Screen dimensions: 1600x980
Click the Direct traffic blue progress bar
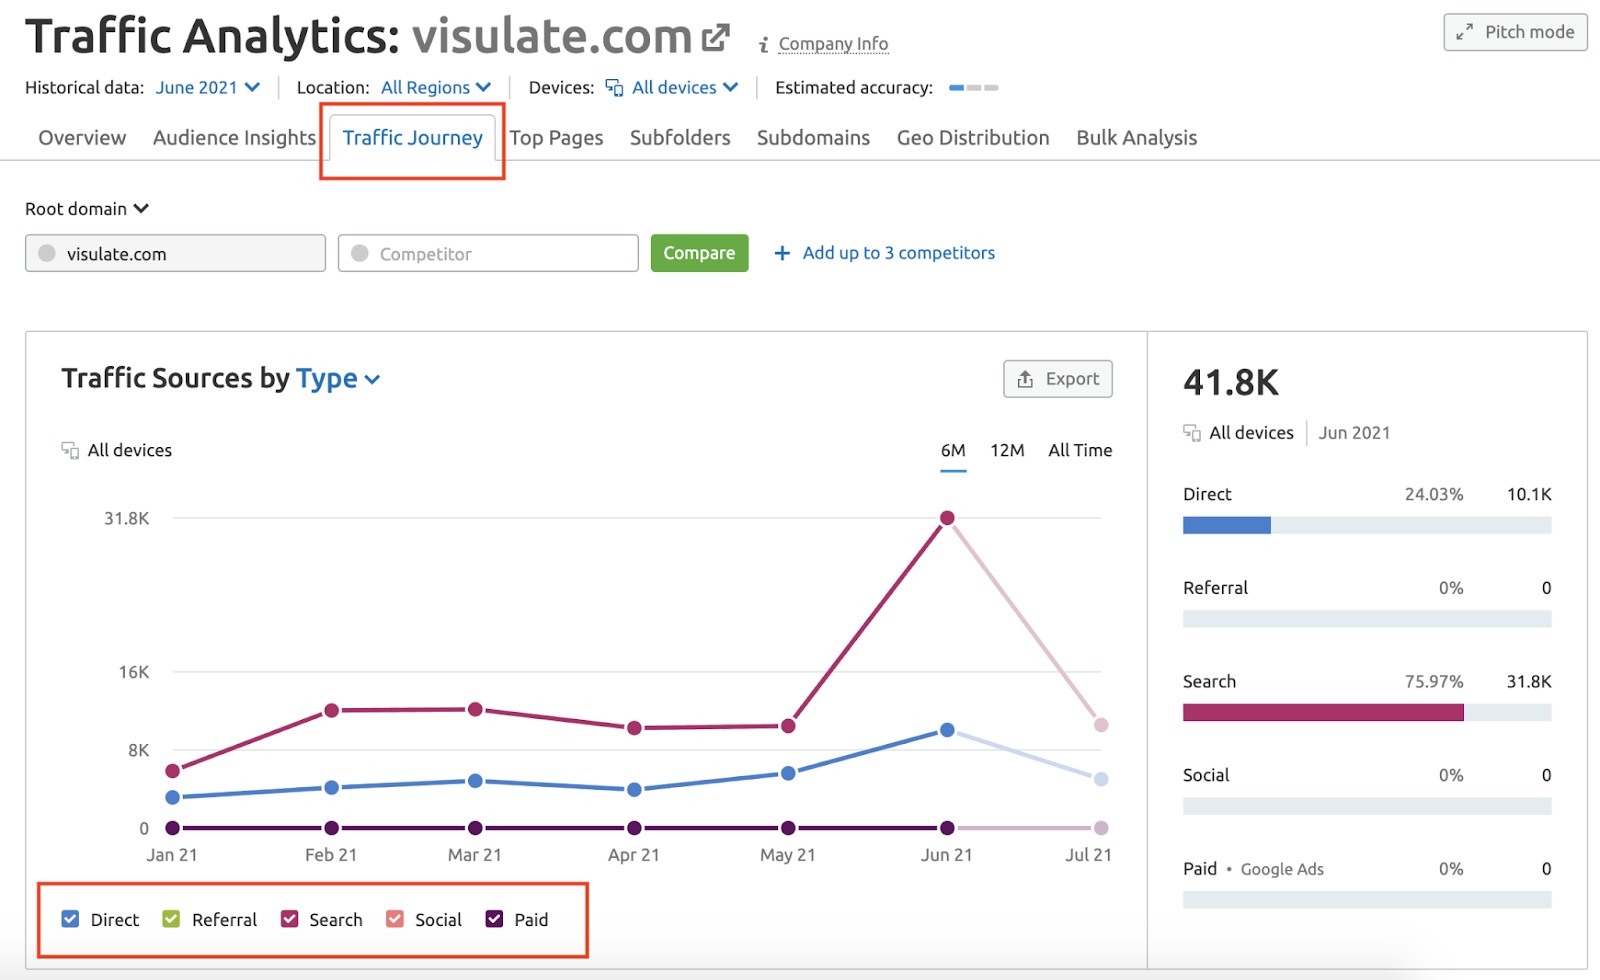pyautogui.click(x=1226, y=525)
